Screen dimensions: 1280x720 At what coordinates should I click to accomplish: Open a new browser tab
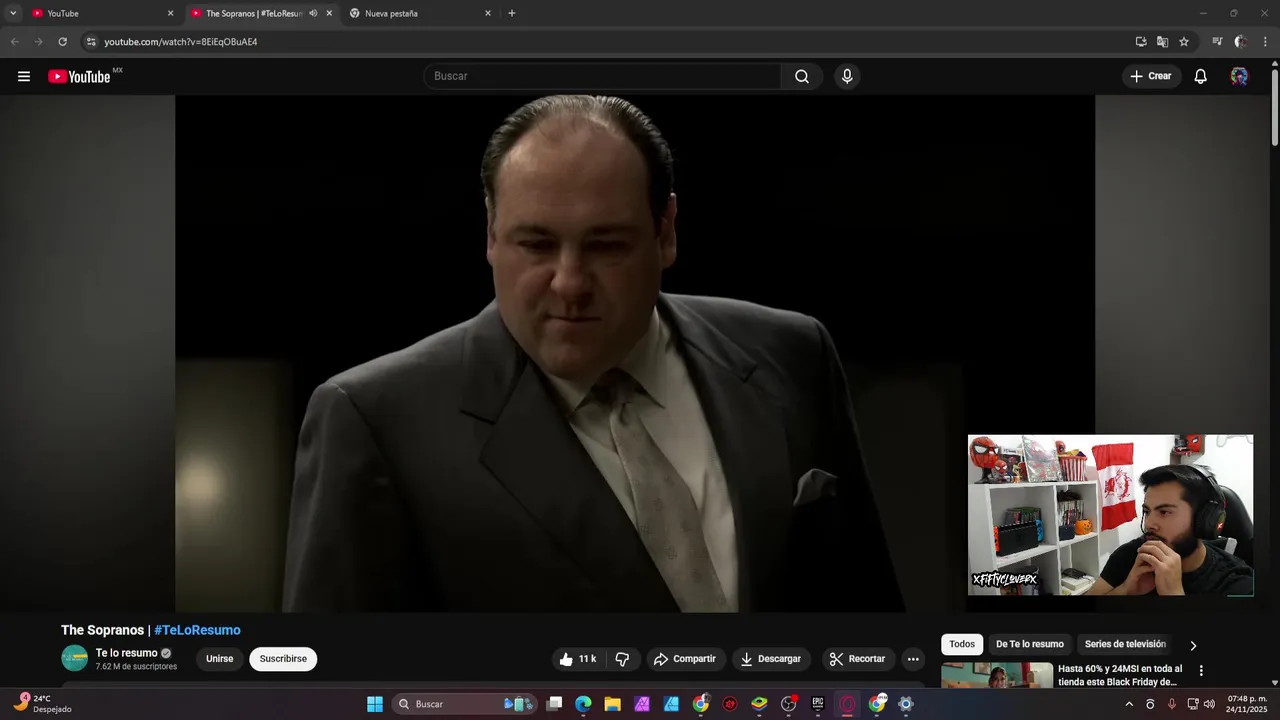(512, 13)
